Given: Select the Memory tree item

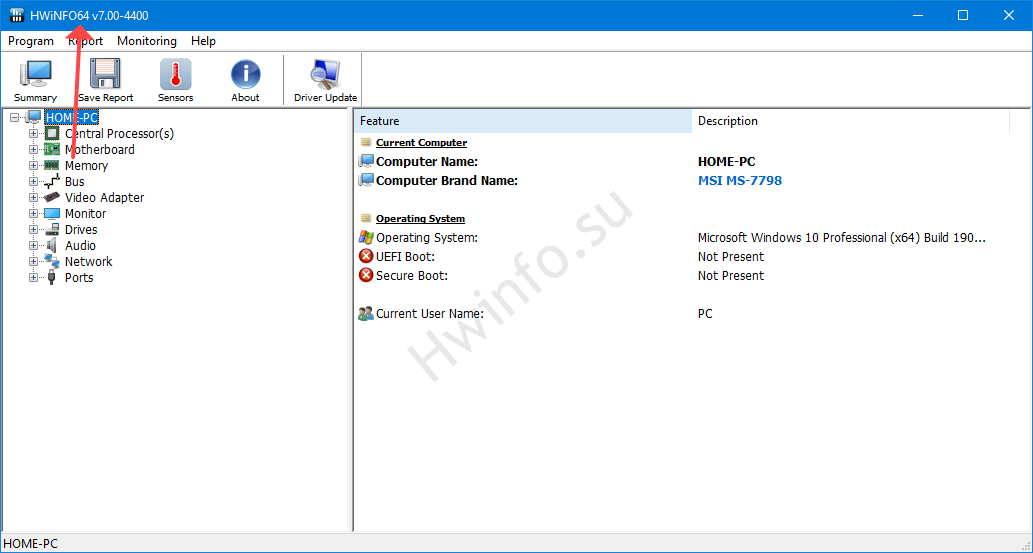Looking at the screenshot, I should (x=86, y=166).
